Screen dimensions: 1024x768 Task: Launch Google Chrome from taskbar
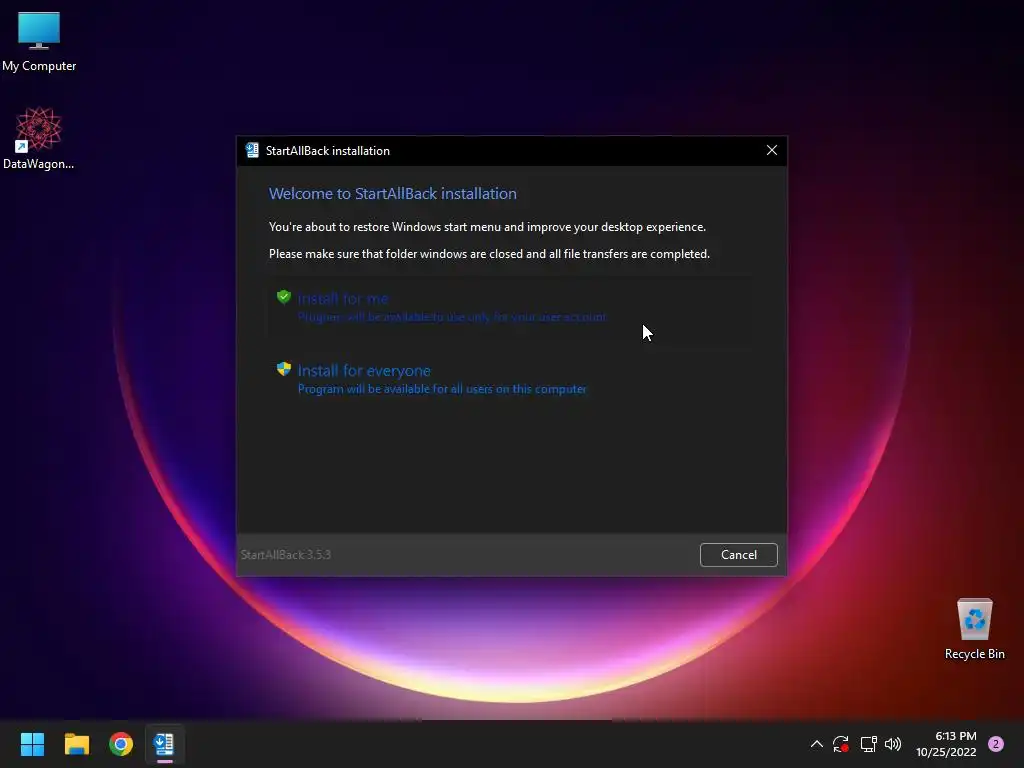121,744
